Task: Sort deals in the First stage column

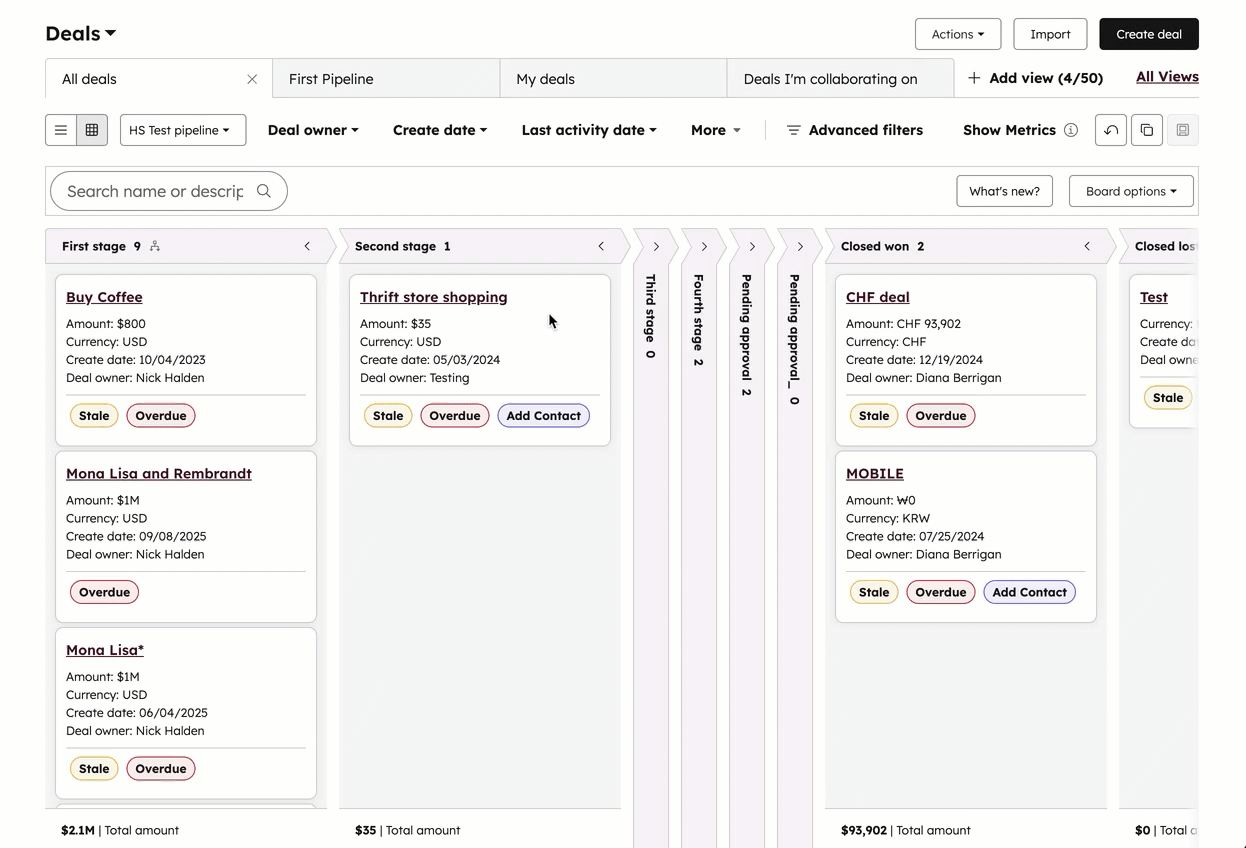Action: pos(156,245)
